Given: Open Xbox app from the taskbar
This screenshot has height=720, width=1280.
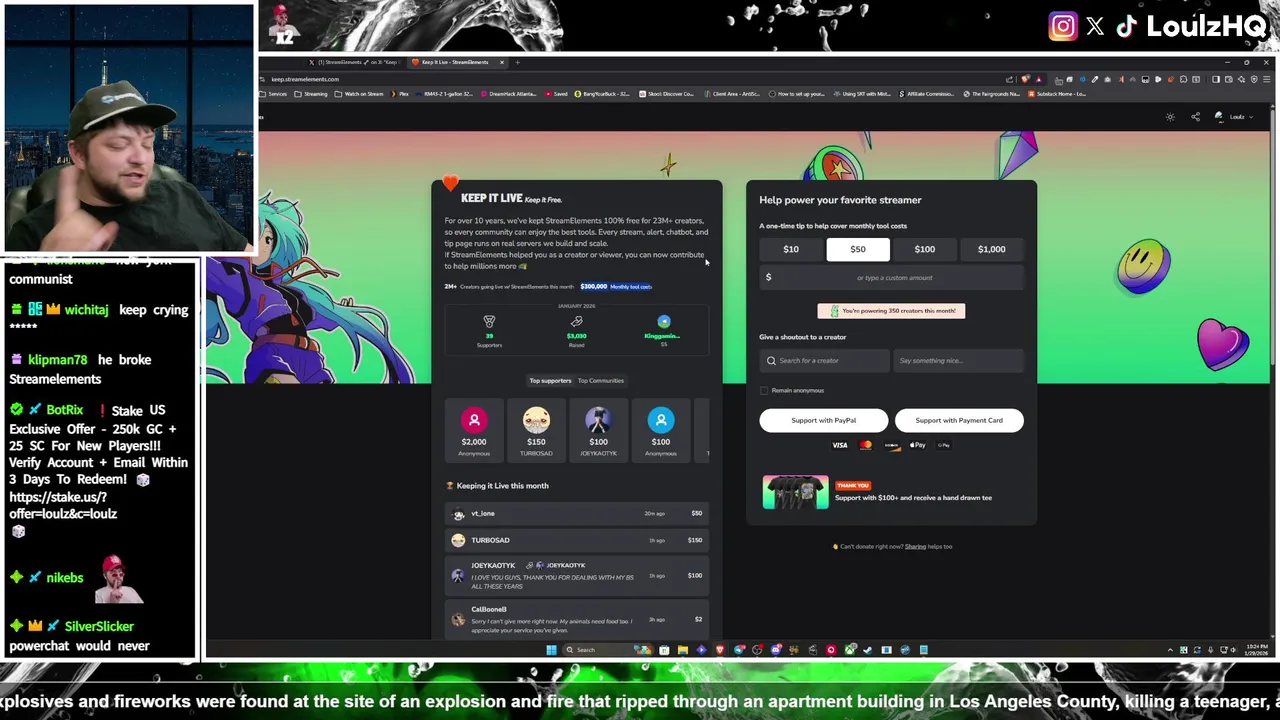Looking at the screenshot, I should tap(849, 650).
